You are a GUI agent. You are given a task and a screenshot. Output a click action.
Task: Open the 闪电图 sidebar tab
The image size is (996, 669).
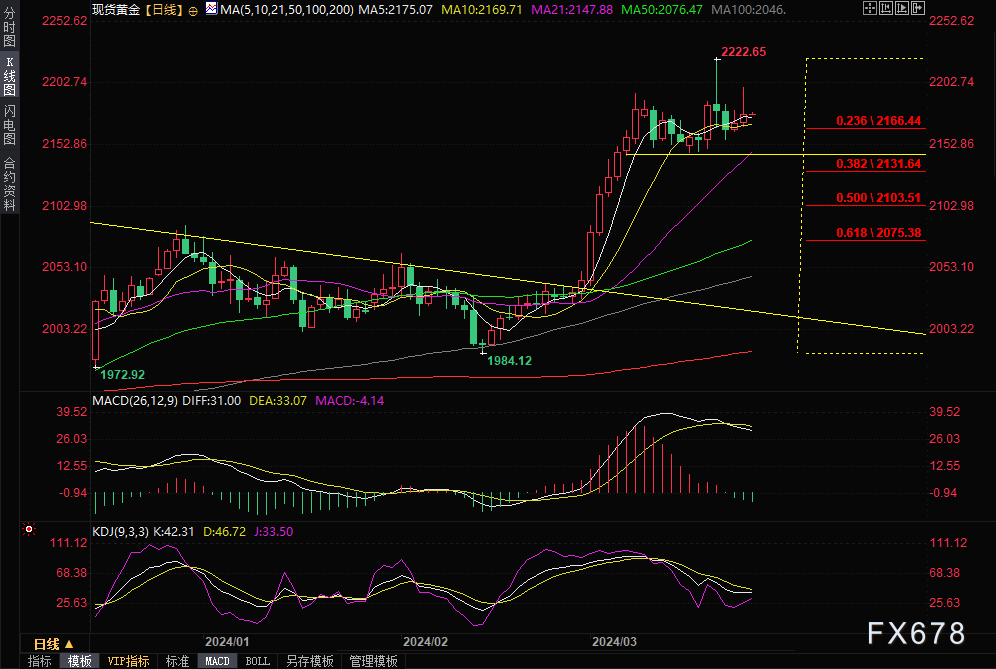(x=9, y=124)
